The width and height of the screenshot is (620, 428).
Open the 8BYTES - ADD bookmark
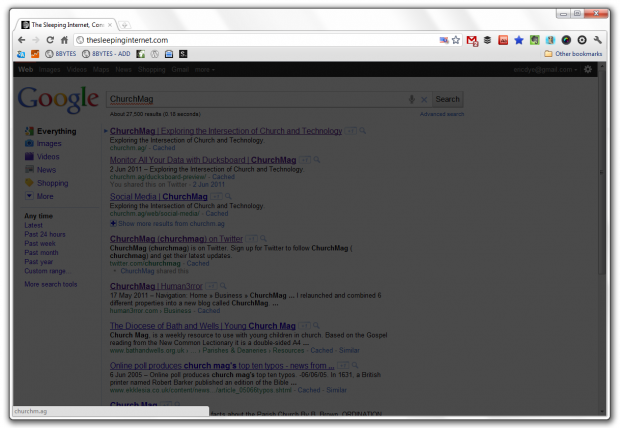tap(106, 54)
